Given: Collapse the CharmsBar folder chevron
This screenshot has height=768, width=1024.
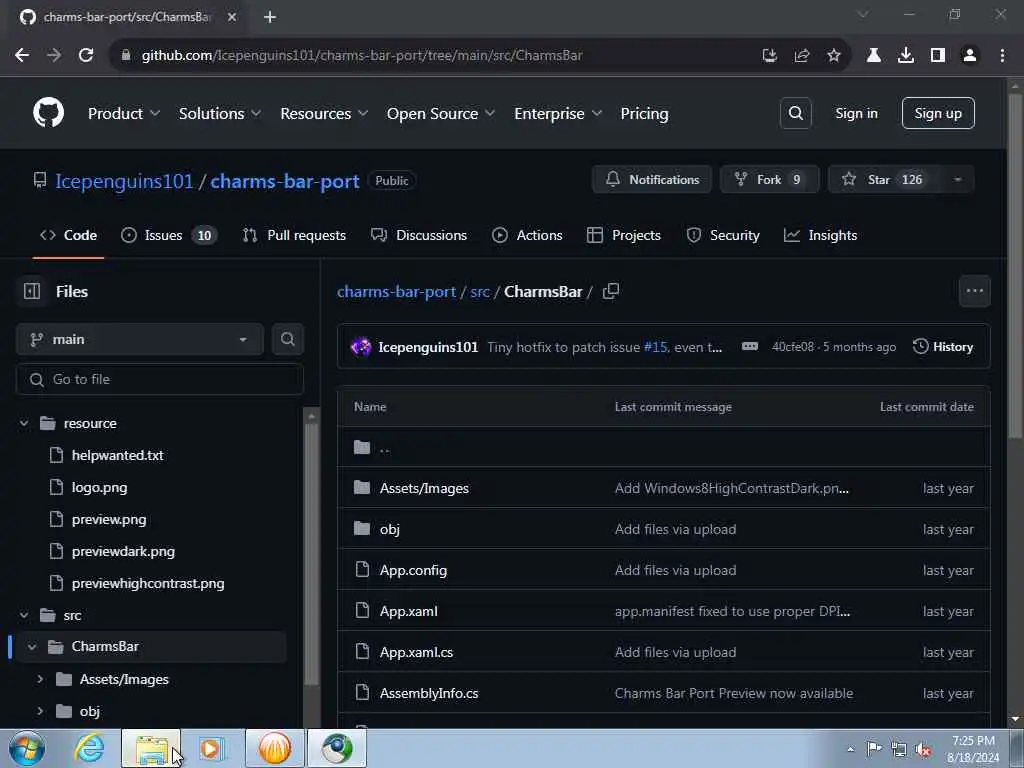Looking at the screenshot, I should [x=32, y=647].
